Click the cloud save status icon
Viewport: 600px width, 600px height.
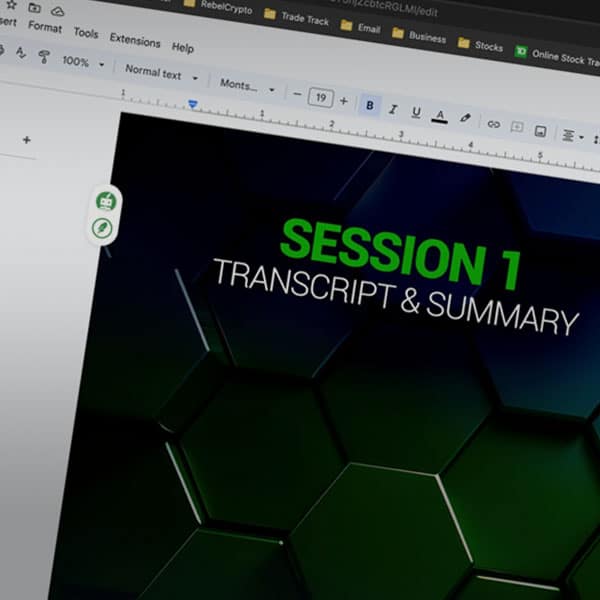coord(57,10)
